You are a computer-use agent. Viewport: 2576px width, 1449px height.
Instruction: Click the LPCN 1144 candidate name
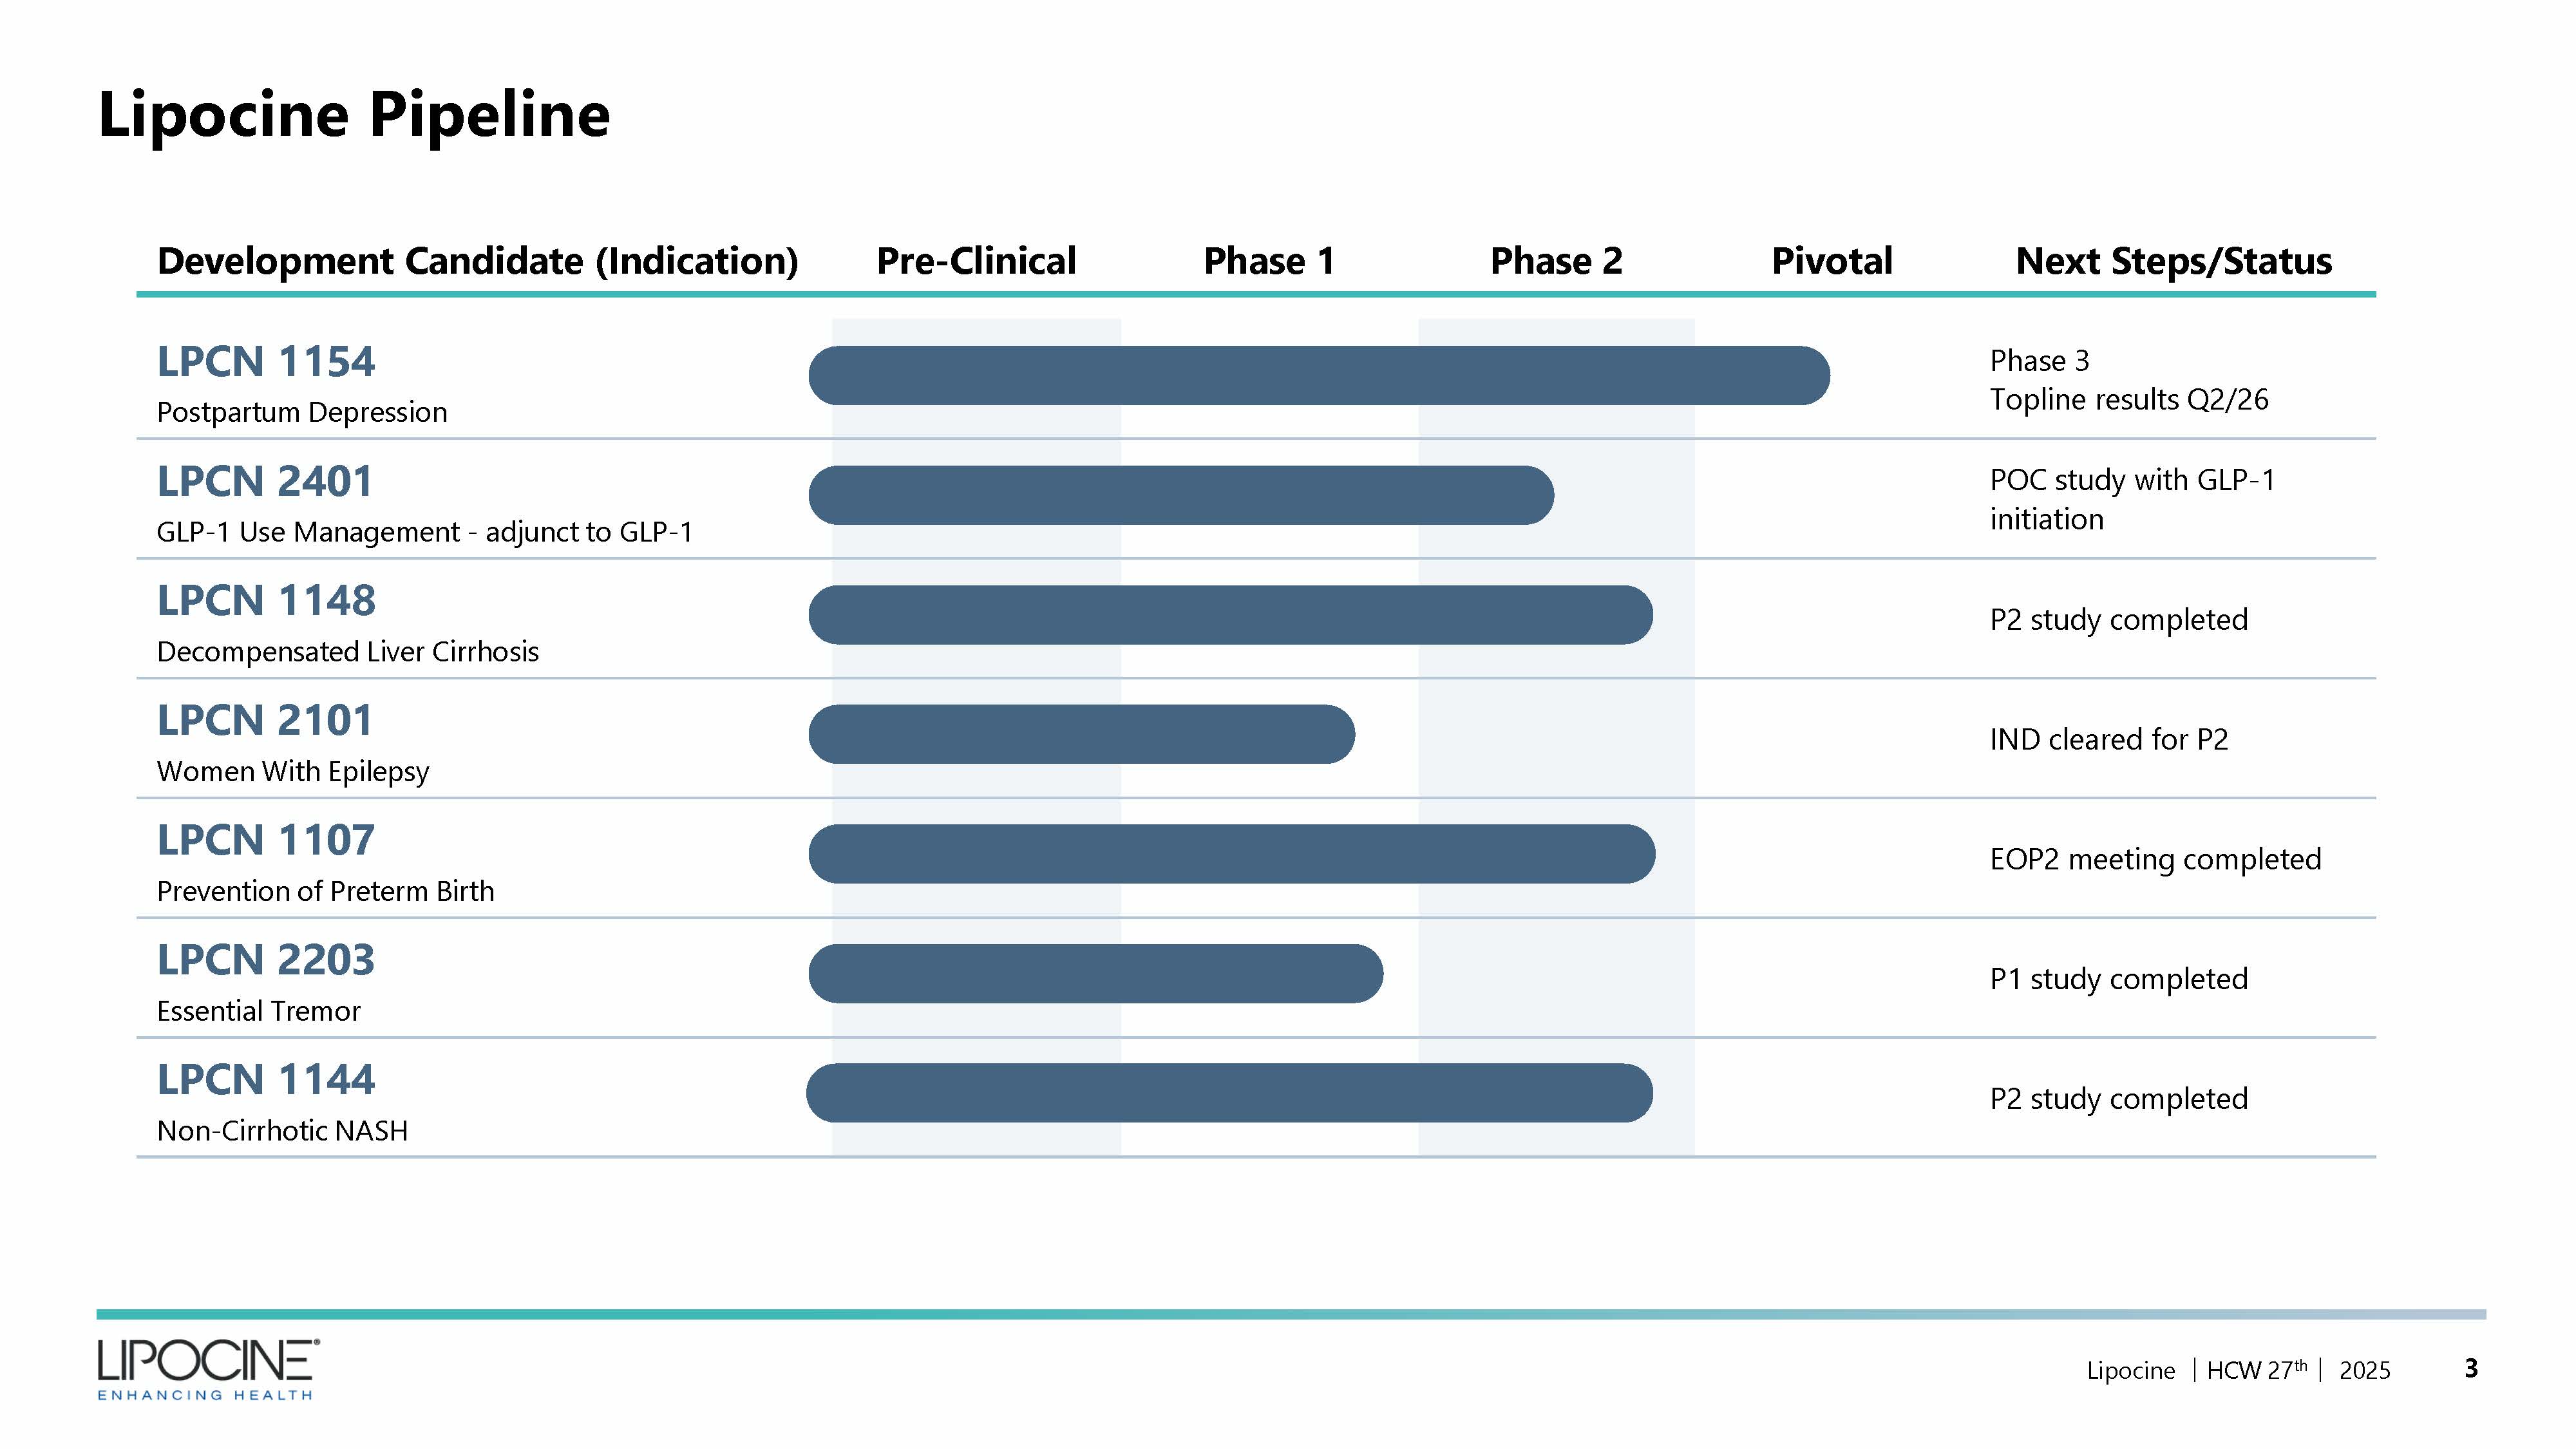(266, 1080)
